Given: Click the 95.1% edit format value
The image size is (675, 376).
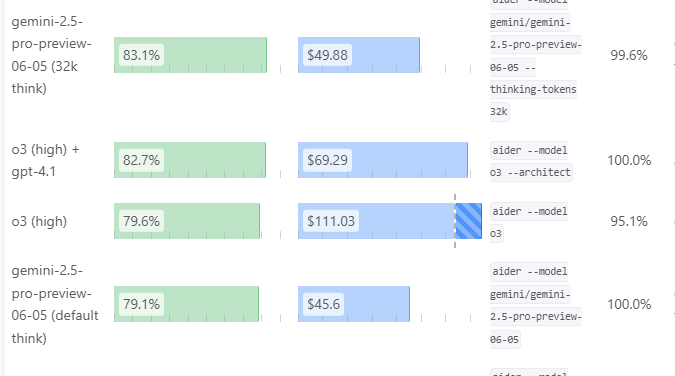Looking at the screenshot, I should [x=629, y=221].
